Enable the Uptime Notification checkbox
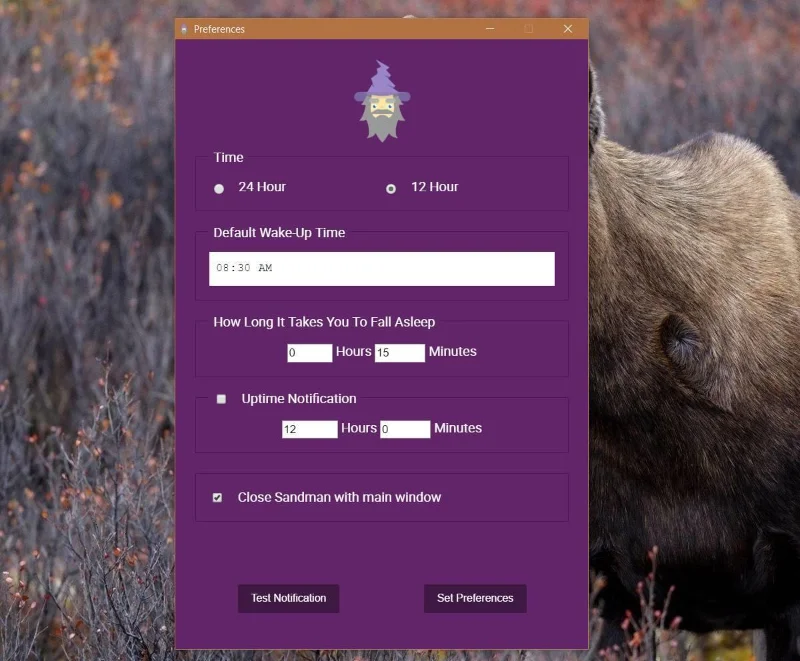The image size is (800, 661). pyautogui.click(x=221, y=399)
